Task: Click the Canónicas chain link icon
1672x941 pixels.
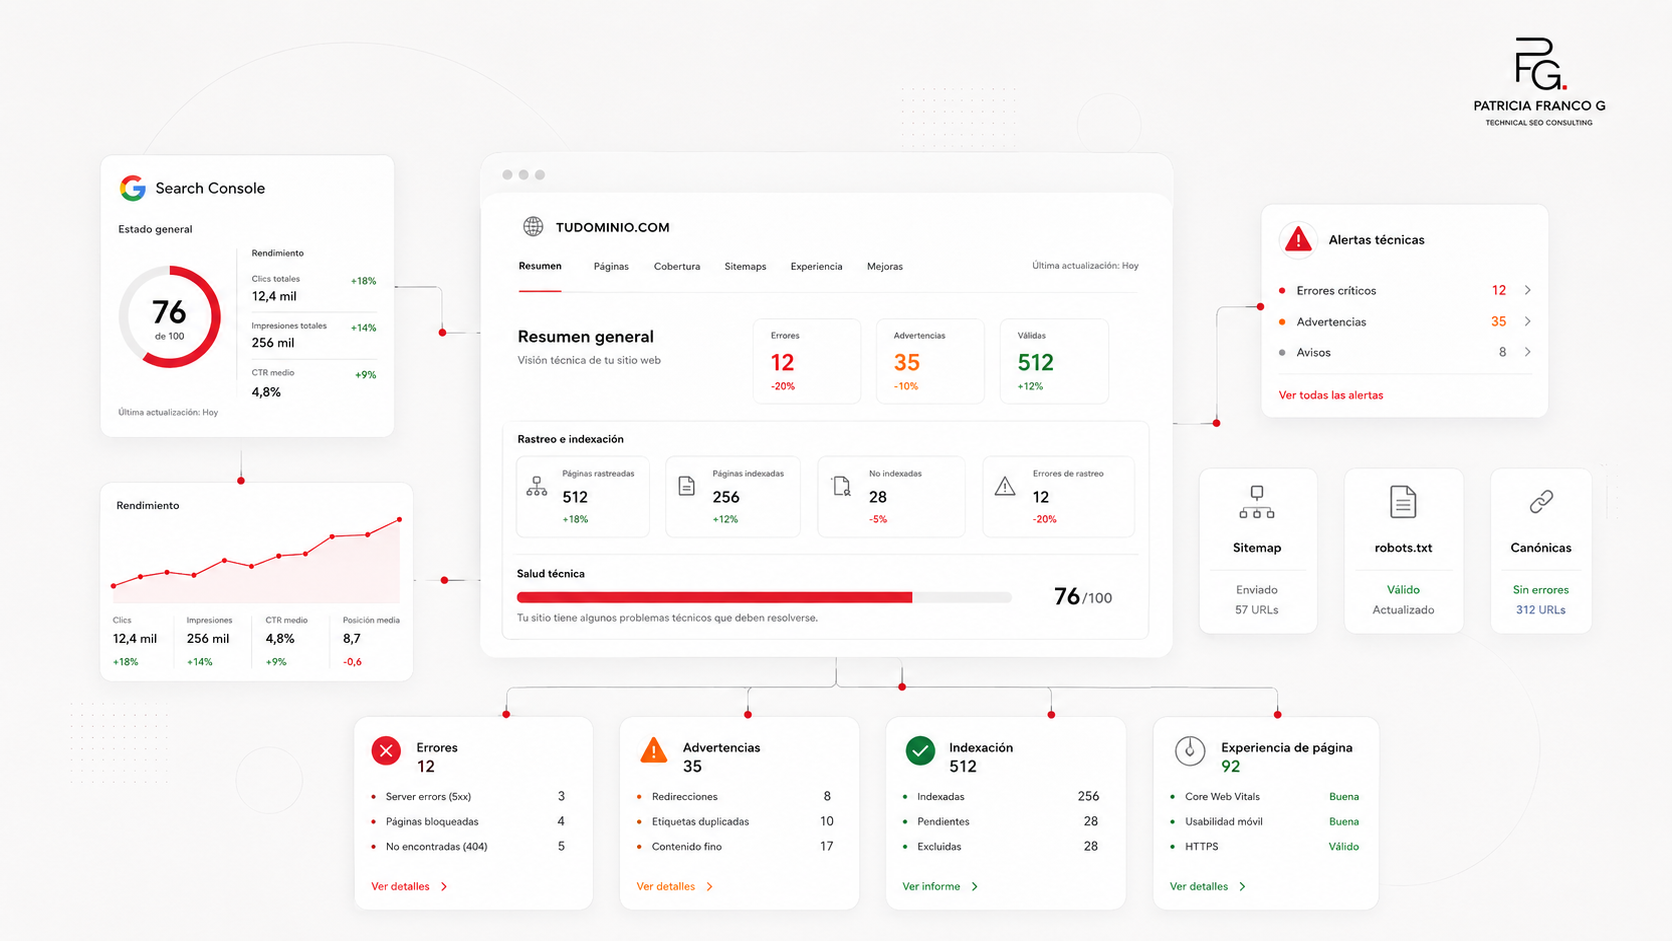Action: (1541, 502)
